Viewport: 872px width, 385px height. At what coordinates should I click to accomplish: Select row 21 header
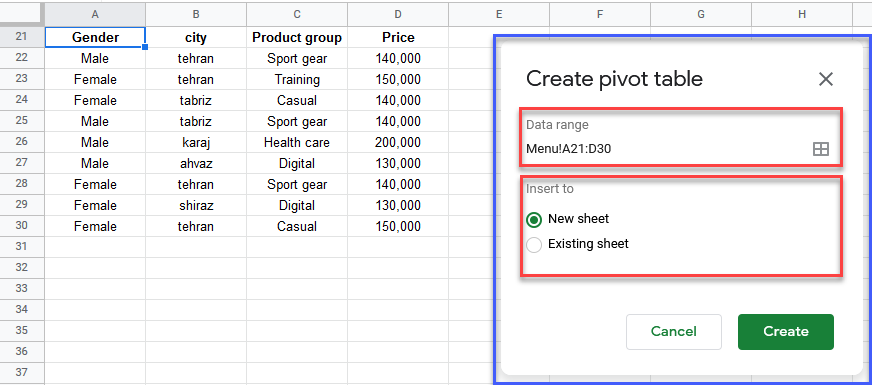(22, 37)
